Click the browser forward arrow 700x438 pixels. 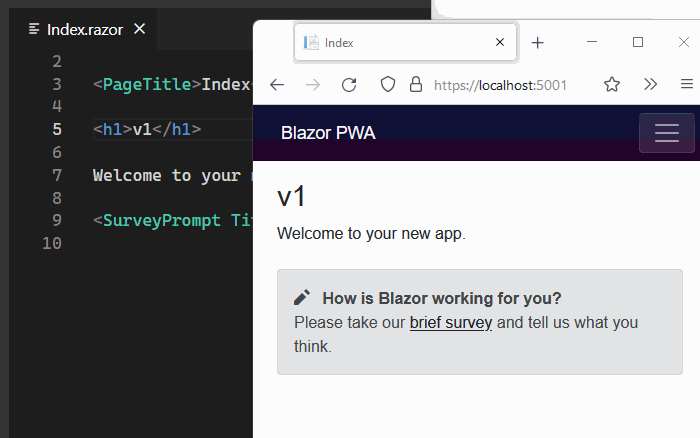(313, 85)
